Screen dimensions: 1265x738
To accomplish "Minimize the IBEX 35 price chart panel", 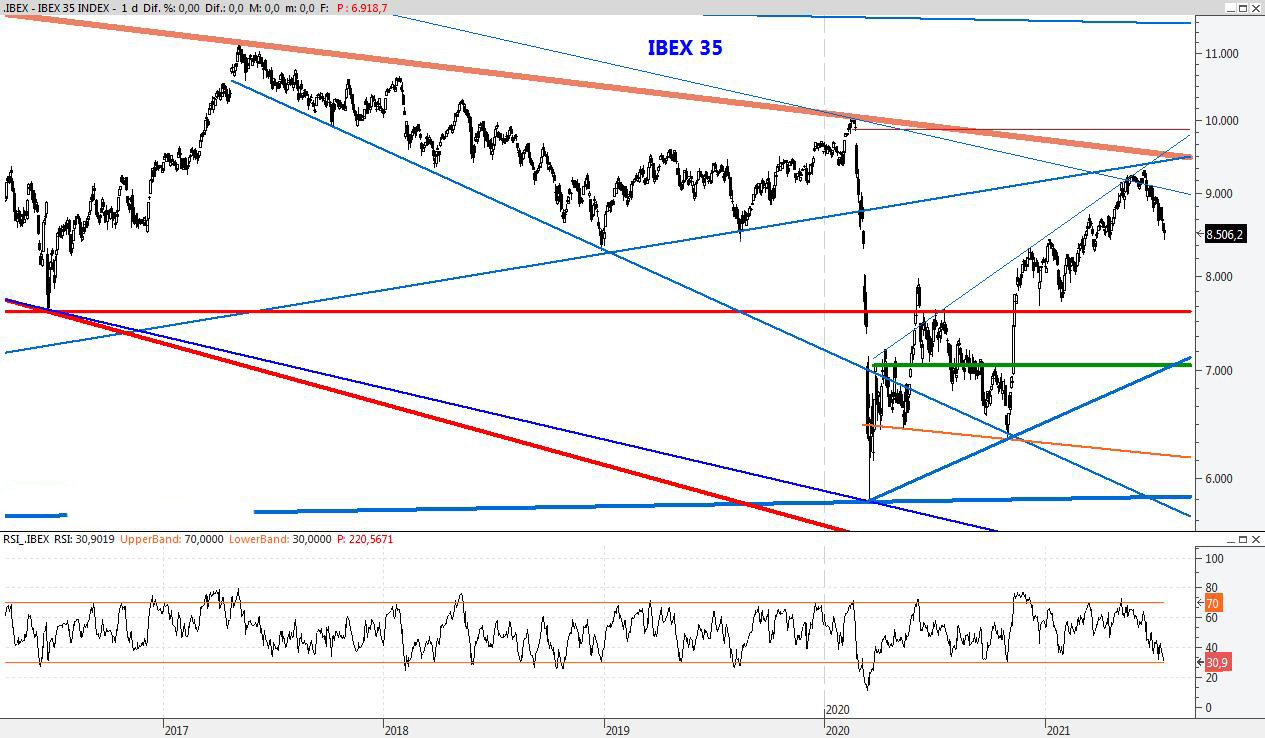I will point(1230,8).
